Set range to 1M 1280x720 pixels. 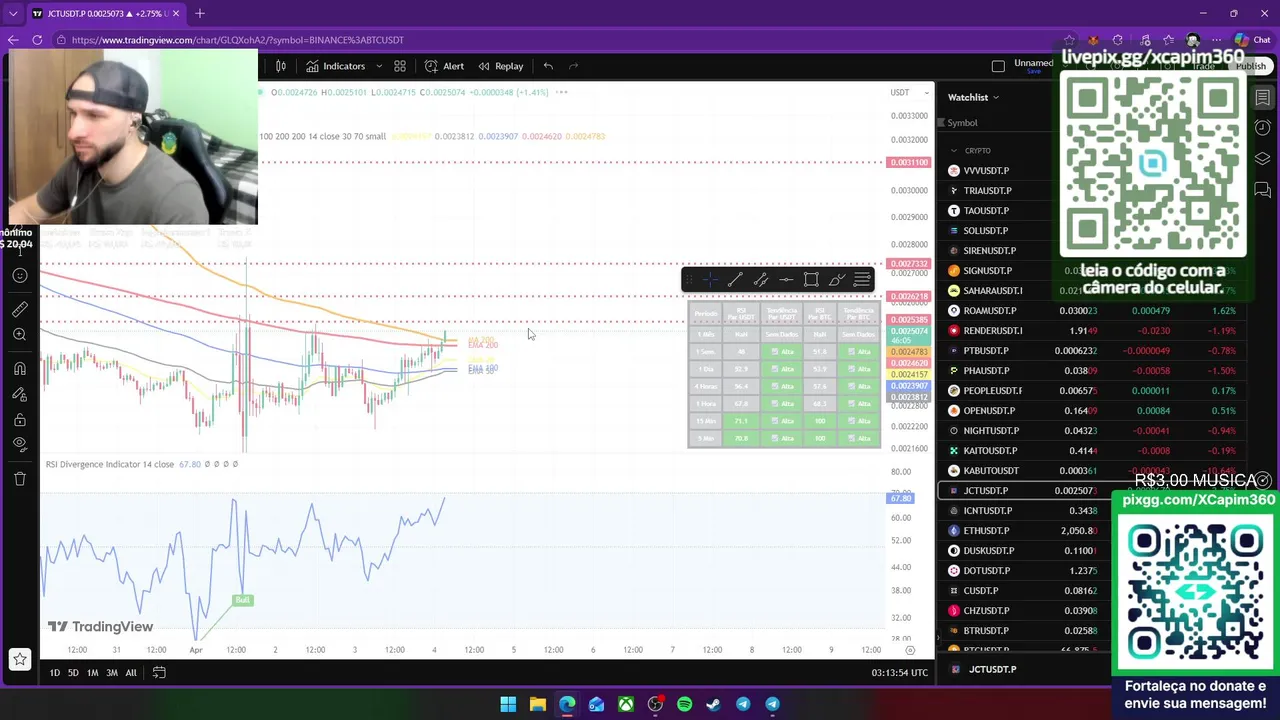[92, 673]
